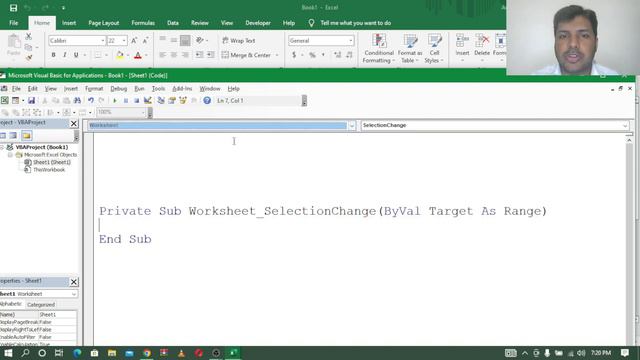640x360 pixels.
Task: Click the Reset stop icon in VBA toolbar
Action: [x=136, y=100]
